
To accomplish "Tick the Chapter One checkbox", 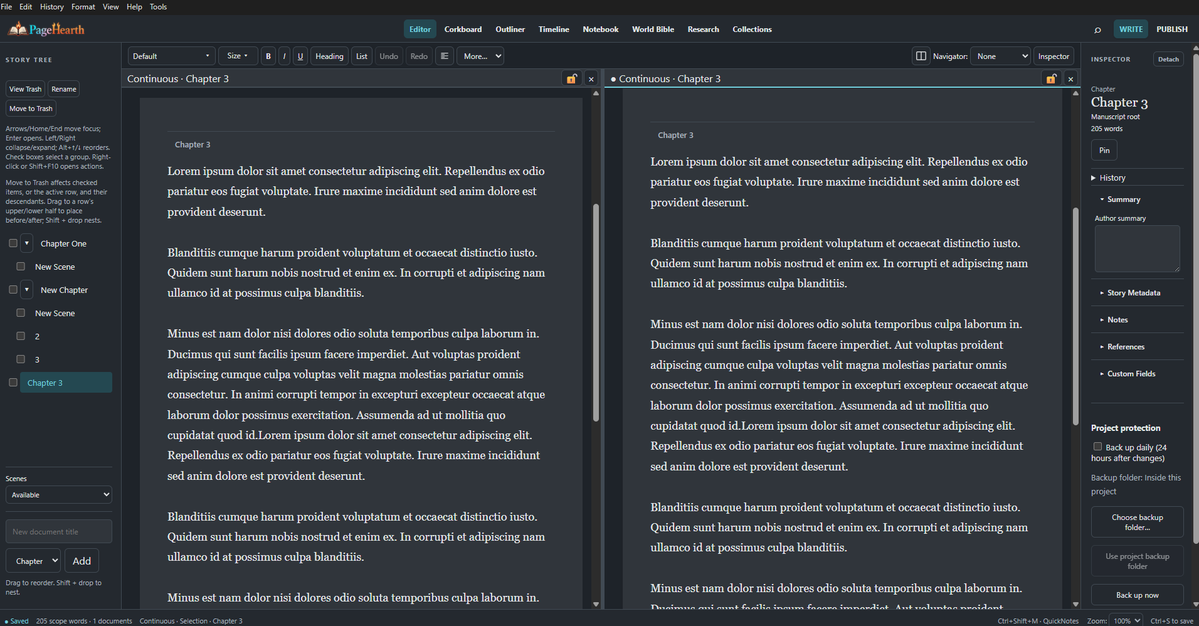I will pos(13,243).
